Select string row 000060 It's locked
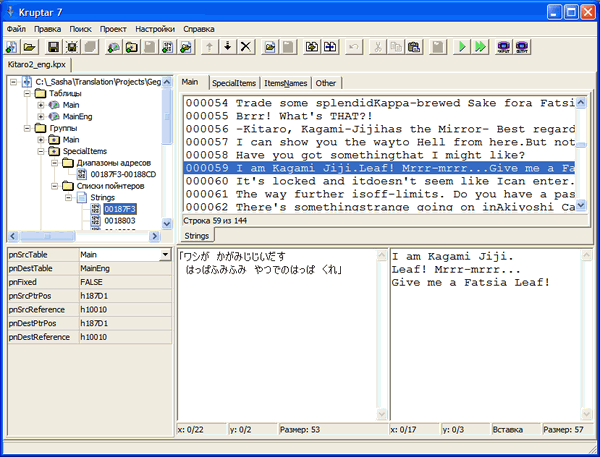600x457 pixels. pyautogui.click(x=379, y=181)
